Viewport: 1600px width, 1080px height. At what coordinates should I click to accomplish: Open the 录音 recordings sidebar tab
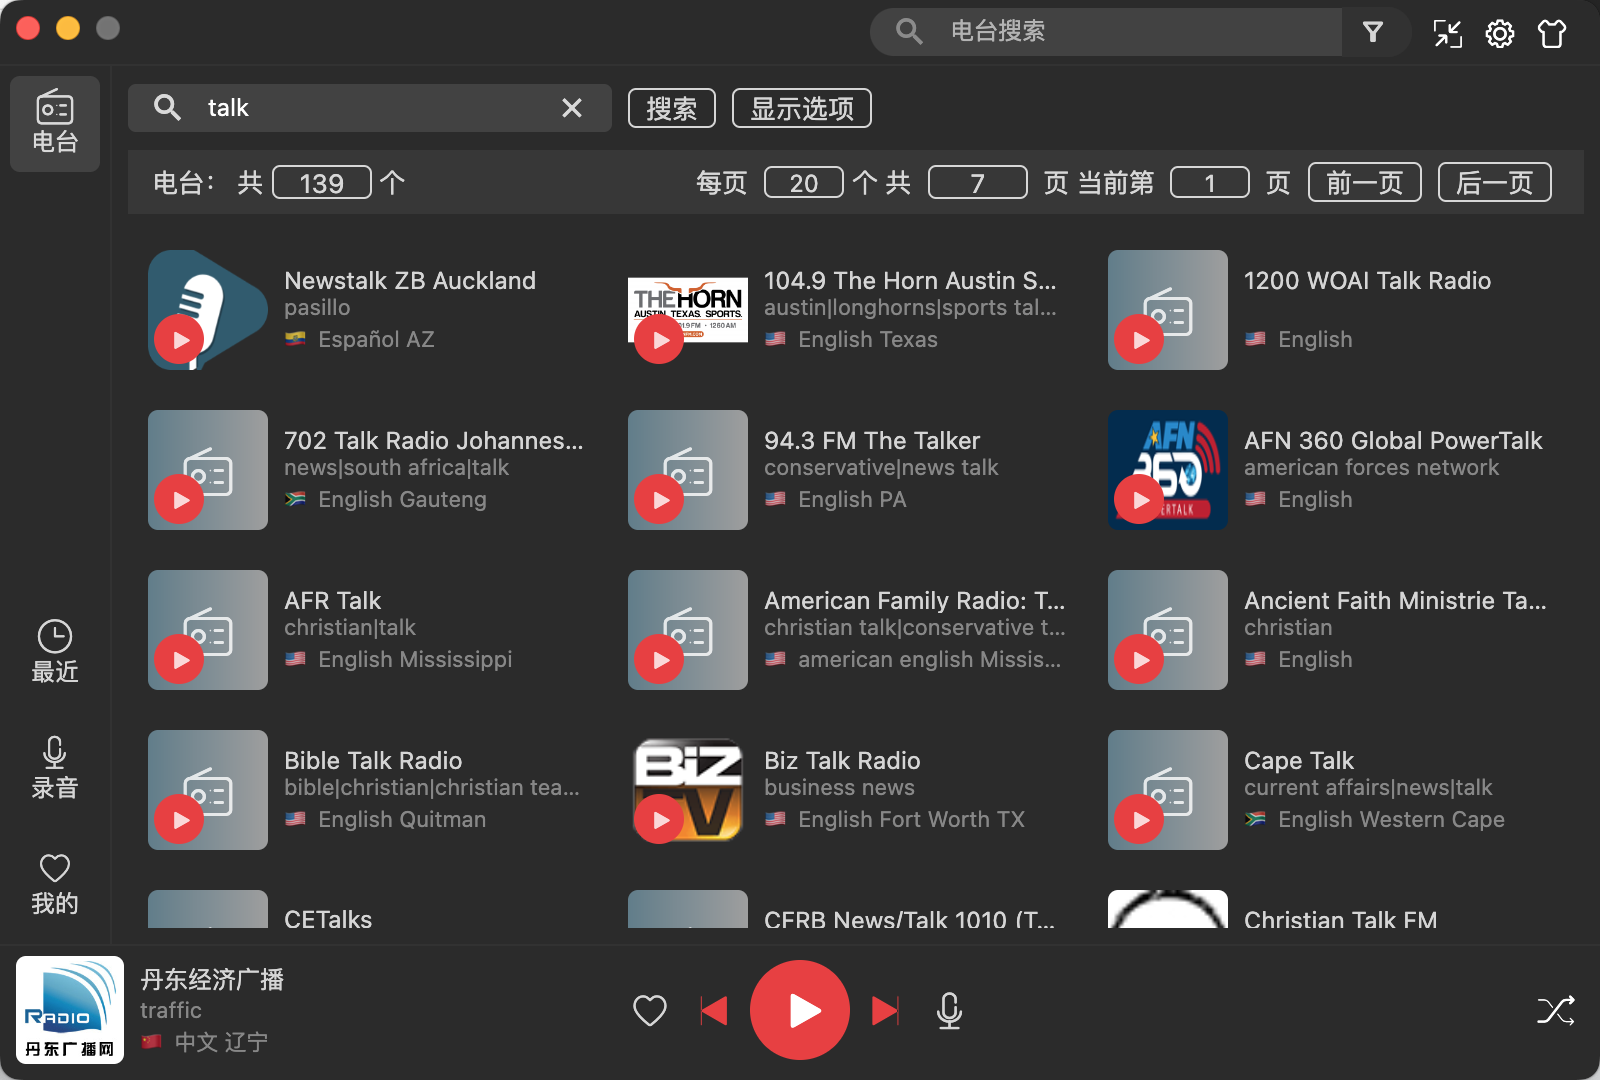click(55, 767)
